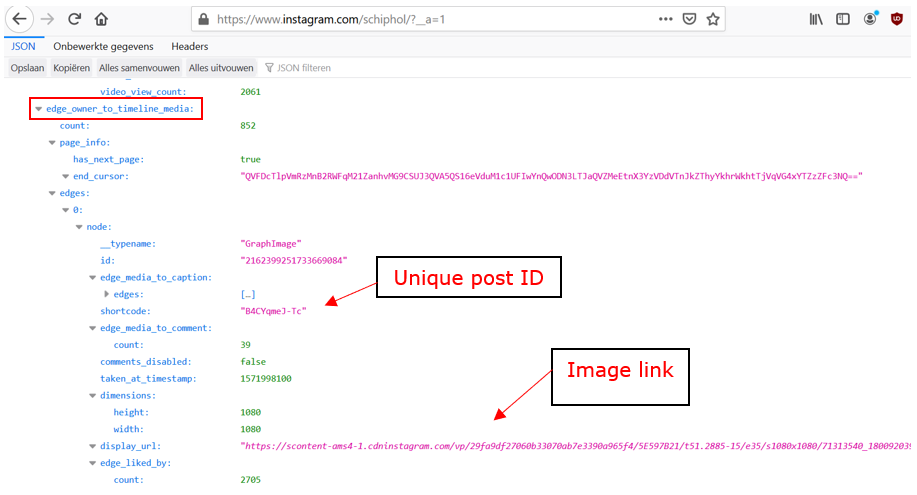This screenshot has width=917, height=495.
Task: Select comments_disabled value false
Action: coord(253,362)
